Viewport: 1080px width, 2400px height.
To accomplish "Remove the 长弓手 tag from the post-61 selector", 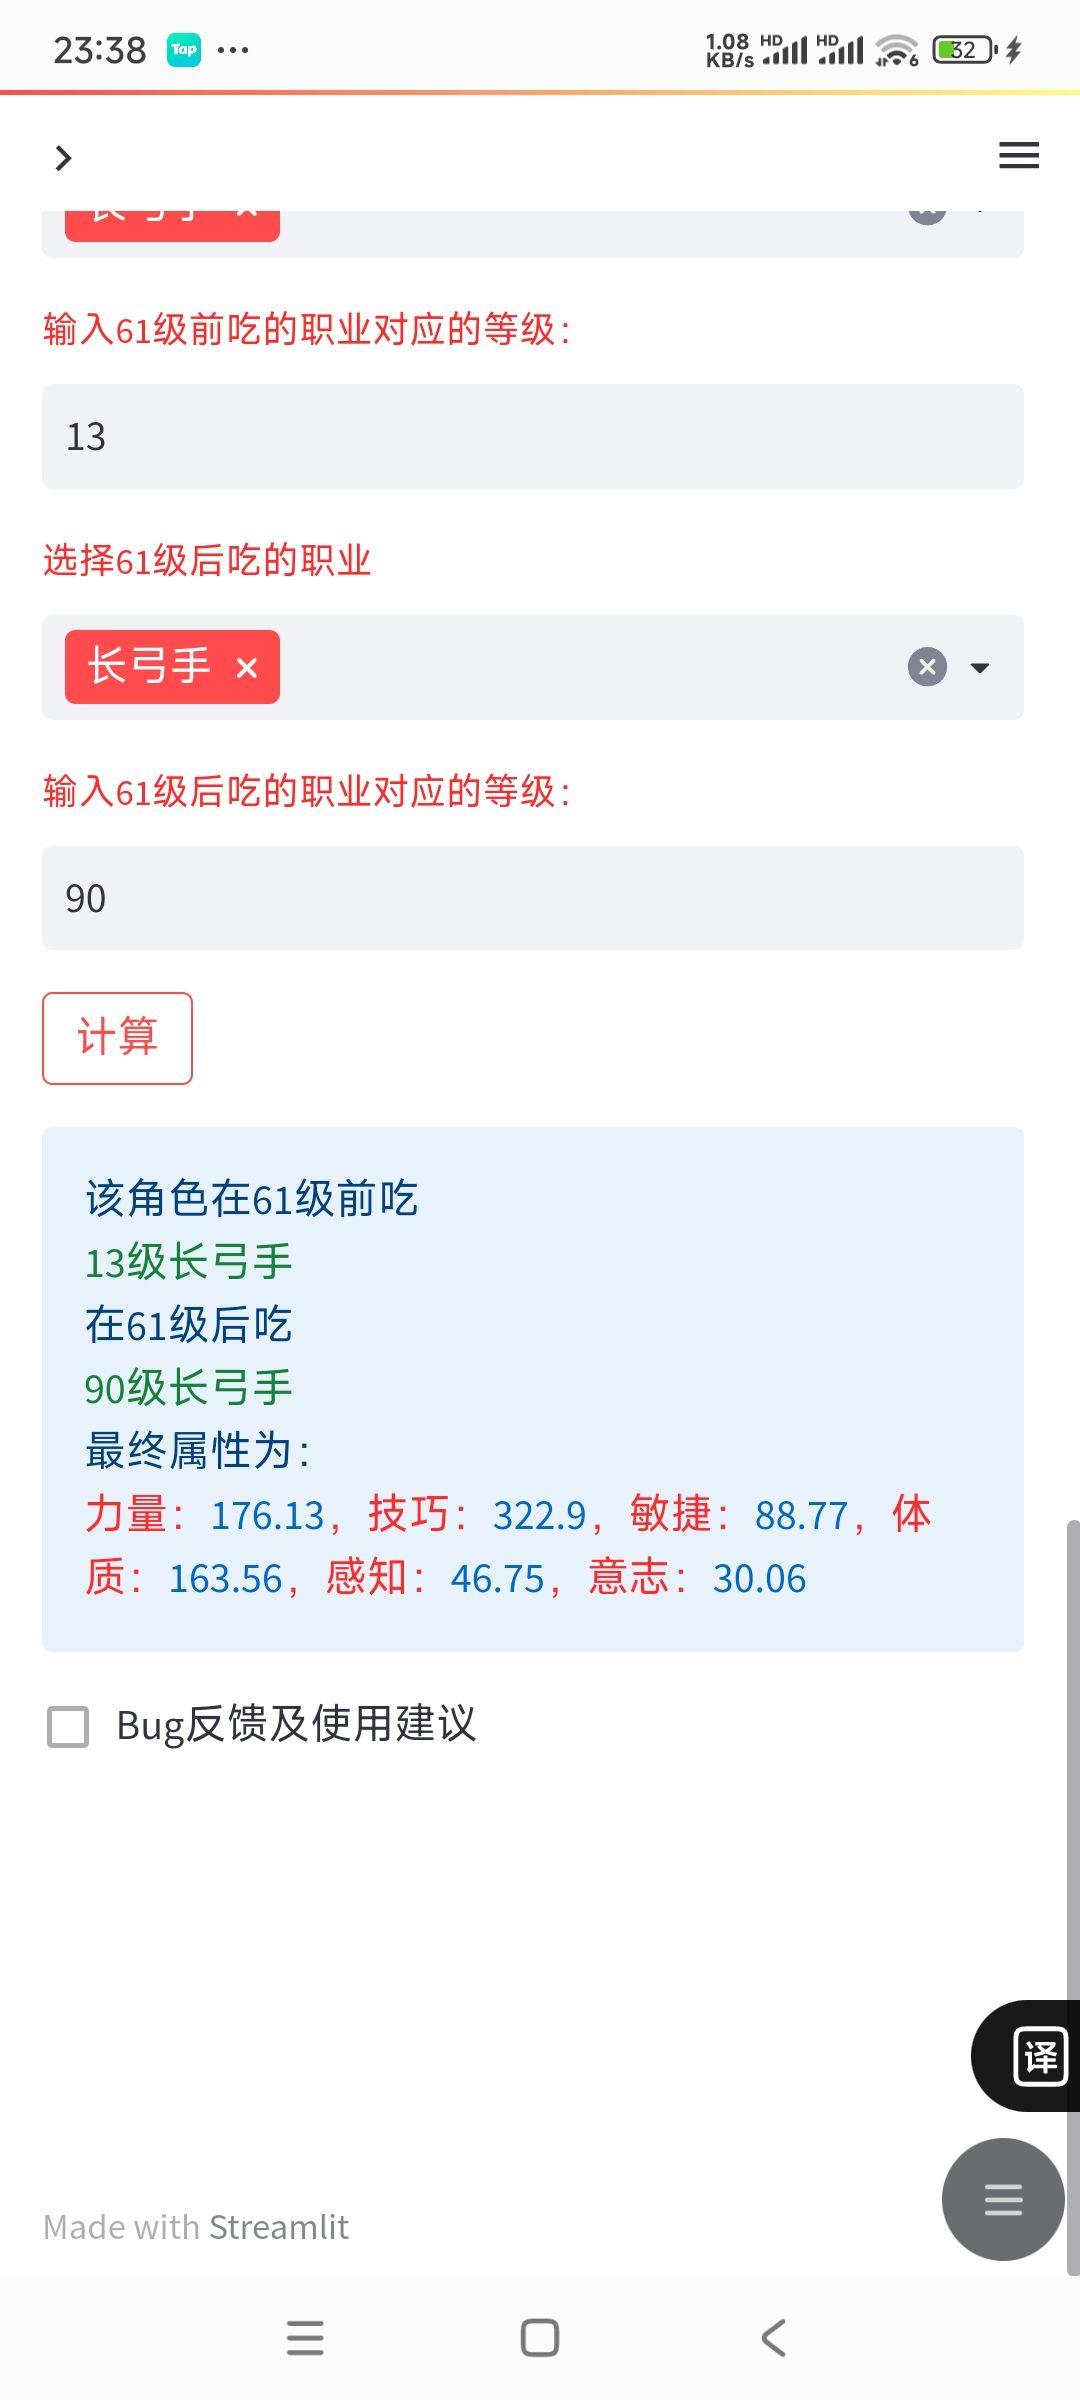I will click(x=247, y=668).
